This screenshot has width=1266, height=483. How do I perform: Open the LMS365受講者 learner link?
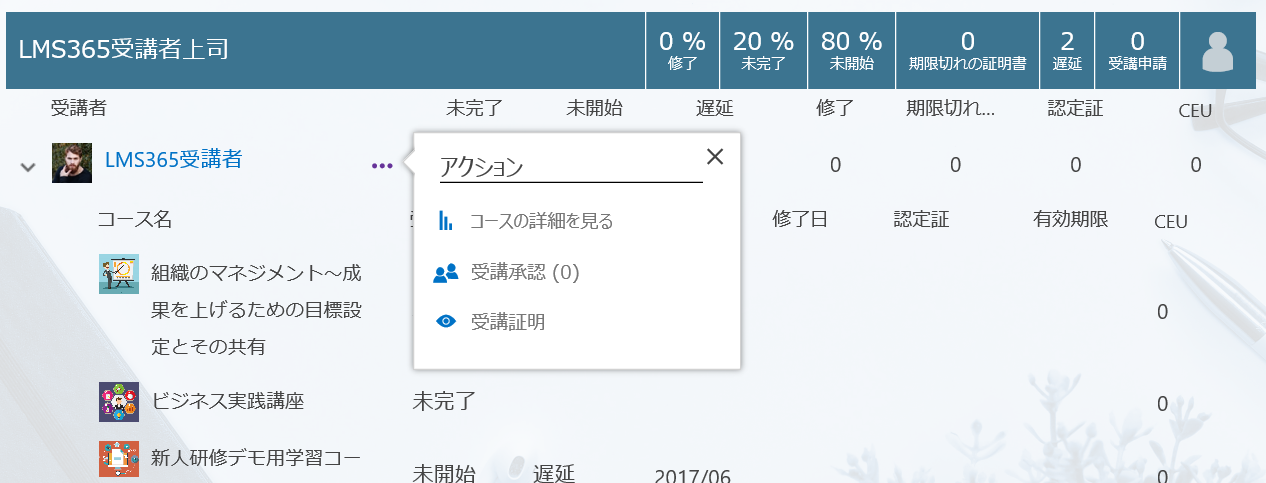point(173,158)
